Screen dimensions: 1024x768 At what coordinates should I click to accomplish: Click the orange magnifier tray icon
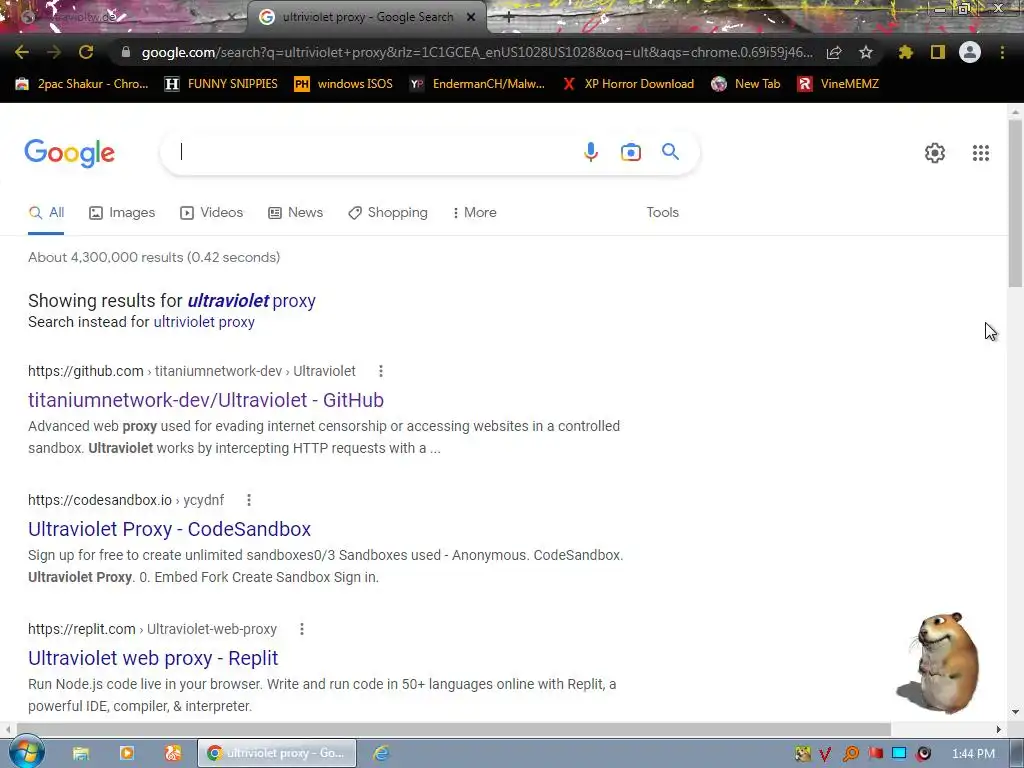[x=850, y=754]
